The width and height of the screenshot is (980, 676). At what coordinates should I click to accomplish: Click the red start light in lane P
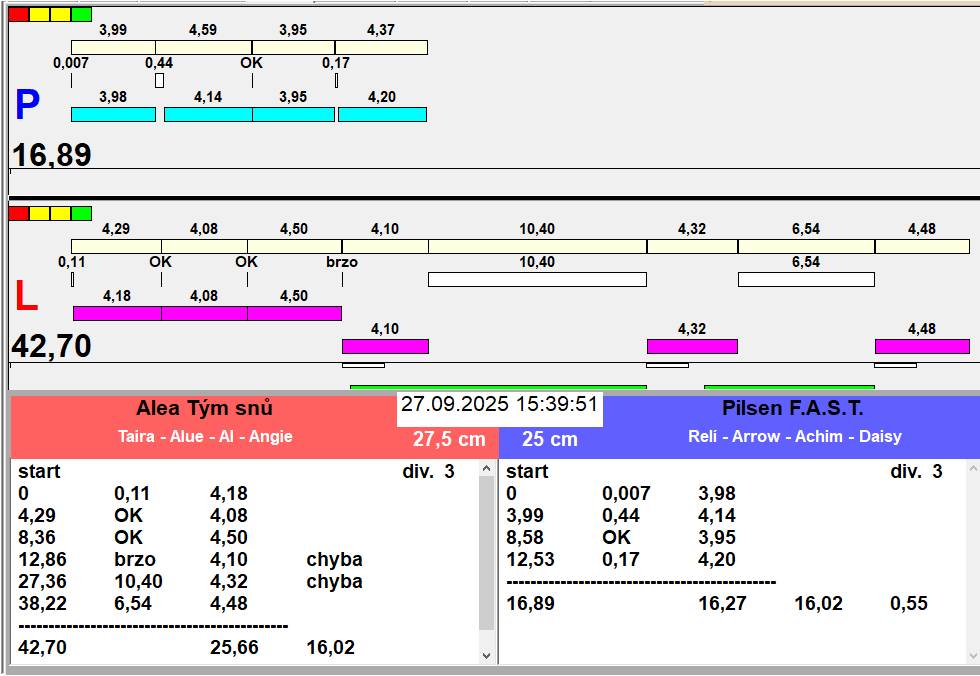tap(19, 14)
